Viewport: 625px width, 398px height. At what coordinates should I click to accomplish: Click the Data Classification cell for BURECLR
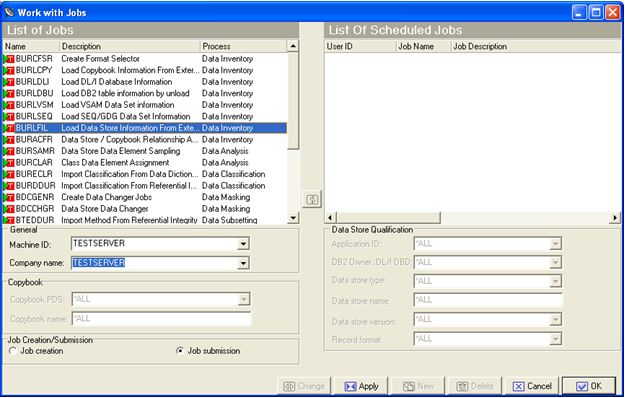[234, 174]
